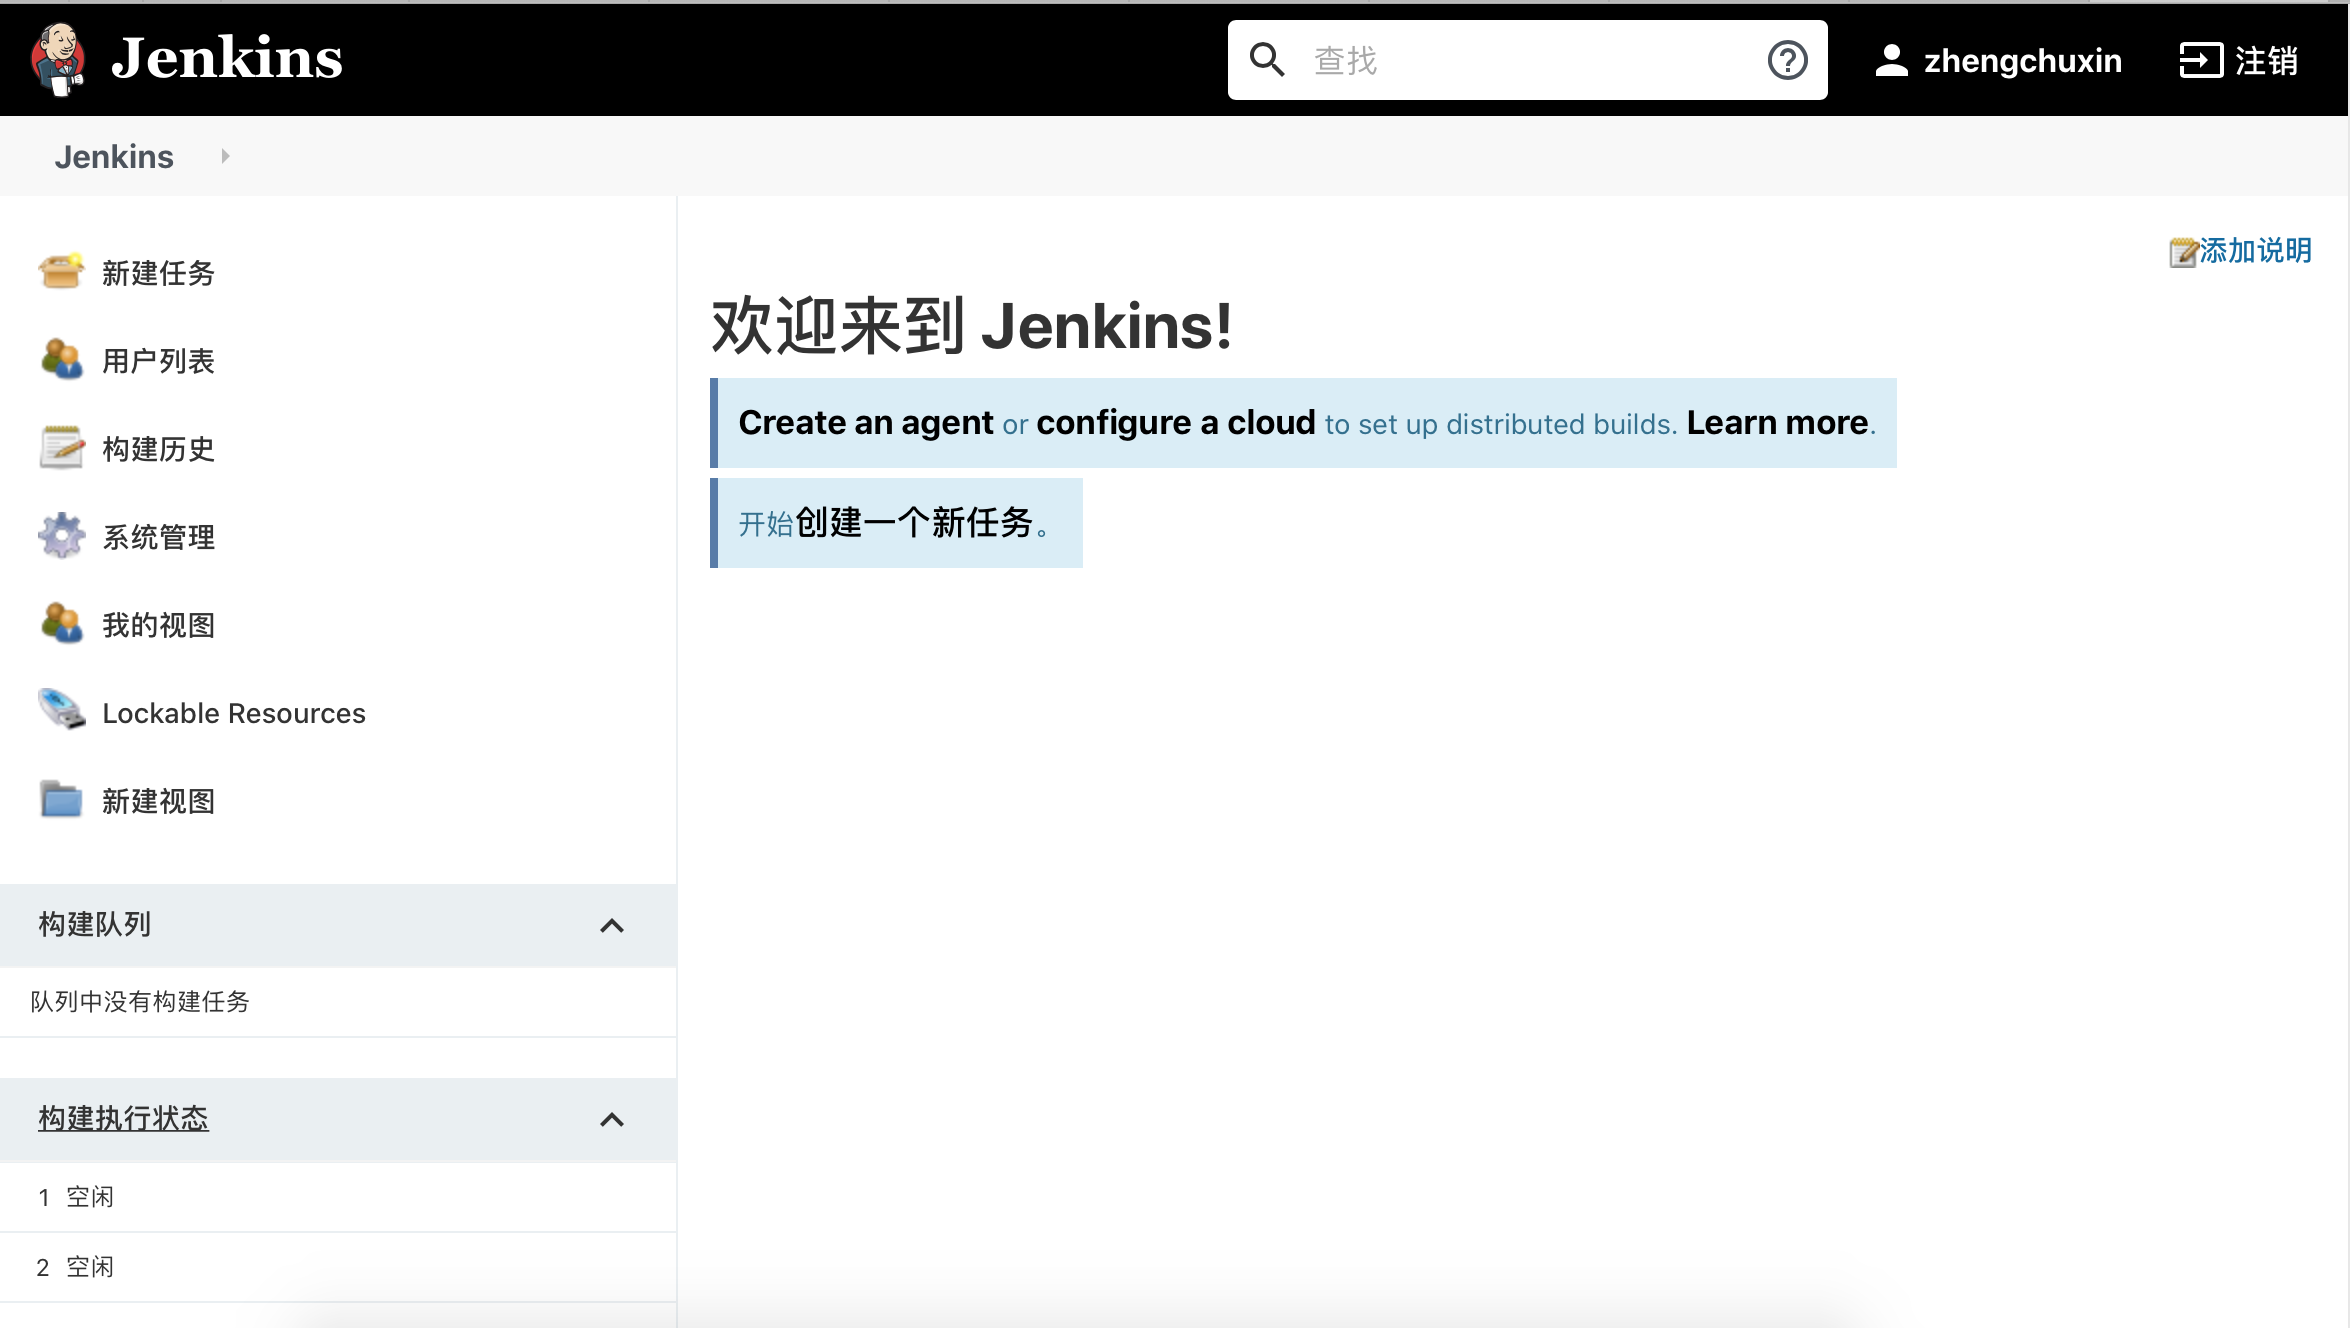Click the 构建历史 notepad icon

[61, 448]
